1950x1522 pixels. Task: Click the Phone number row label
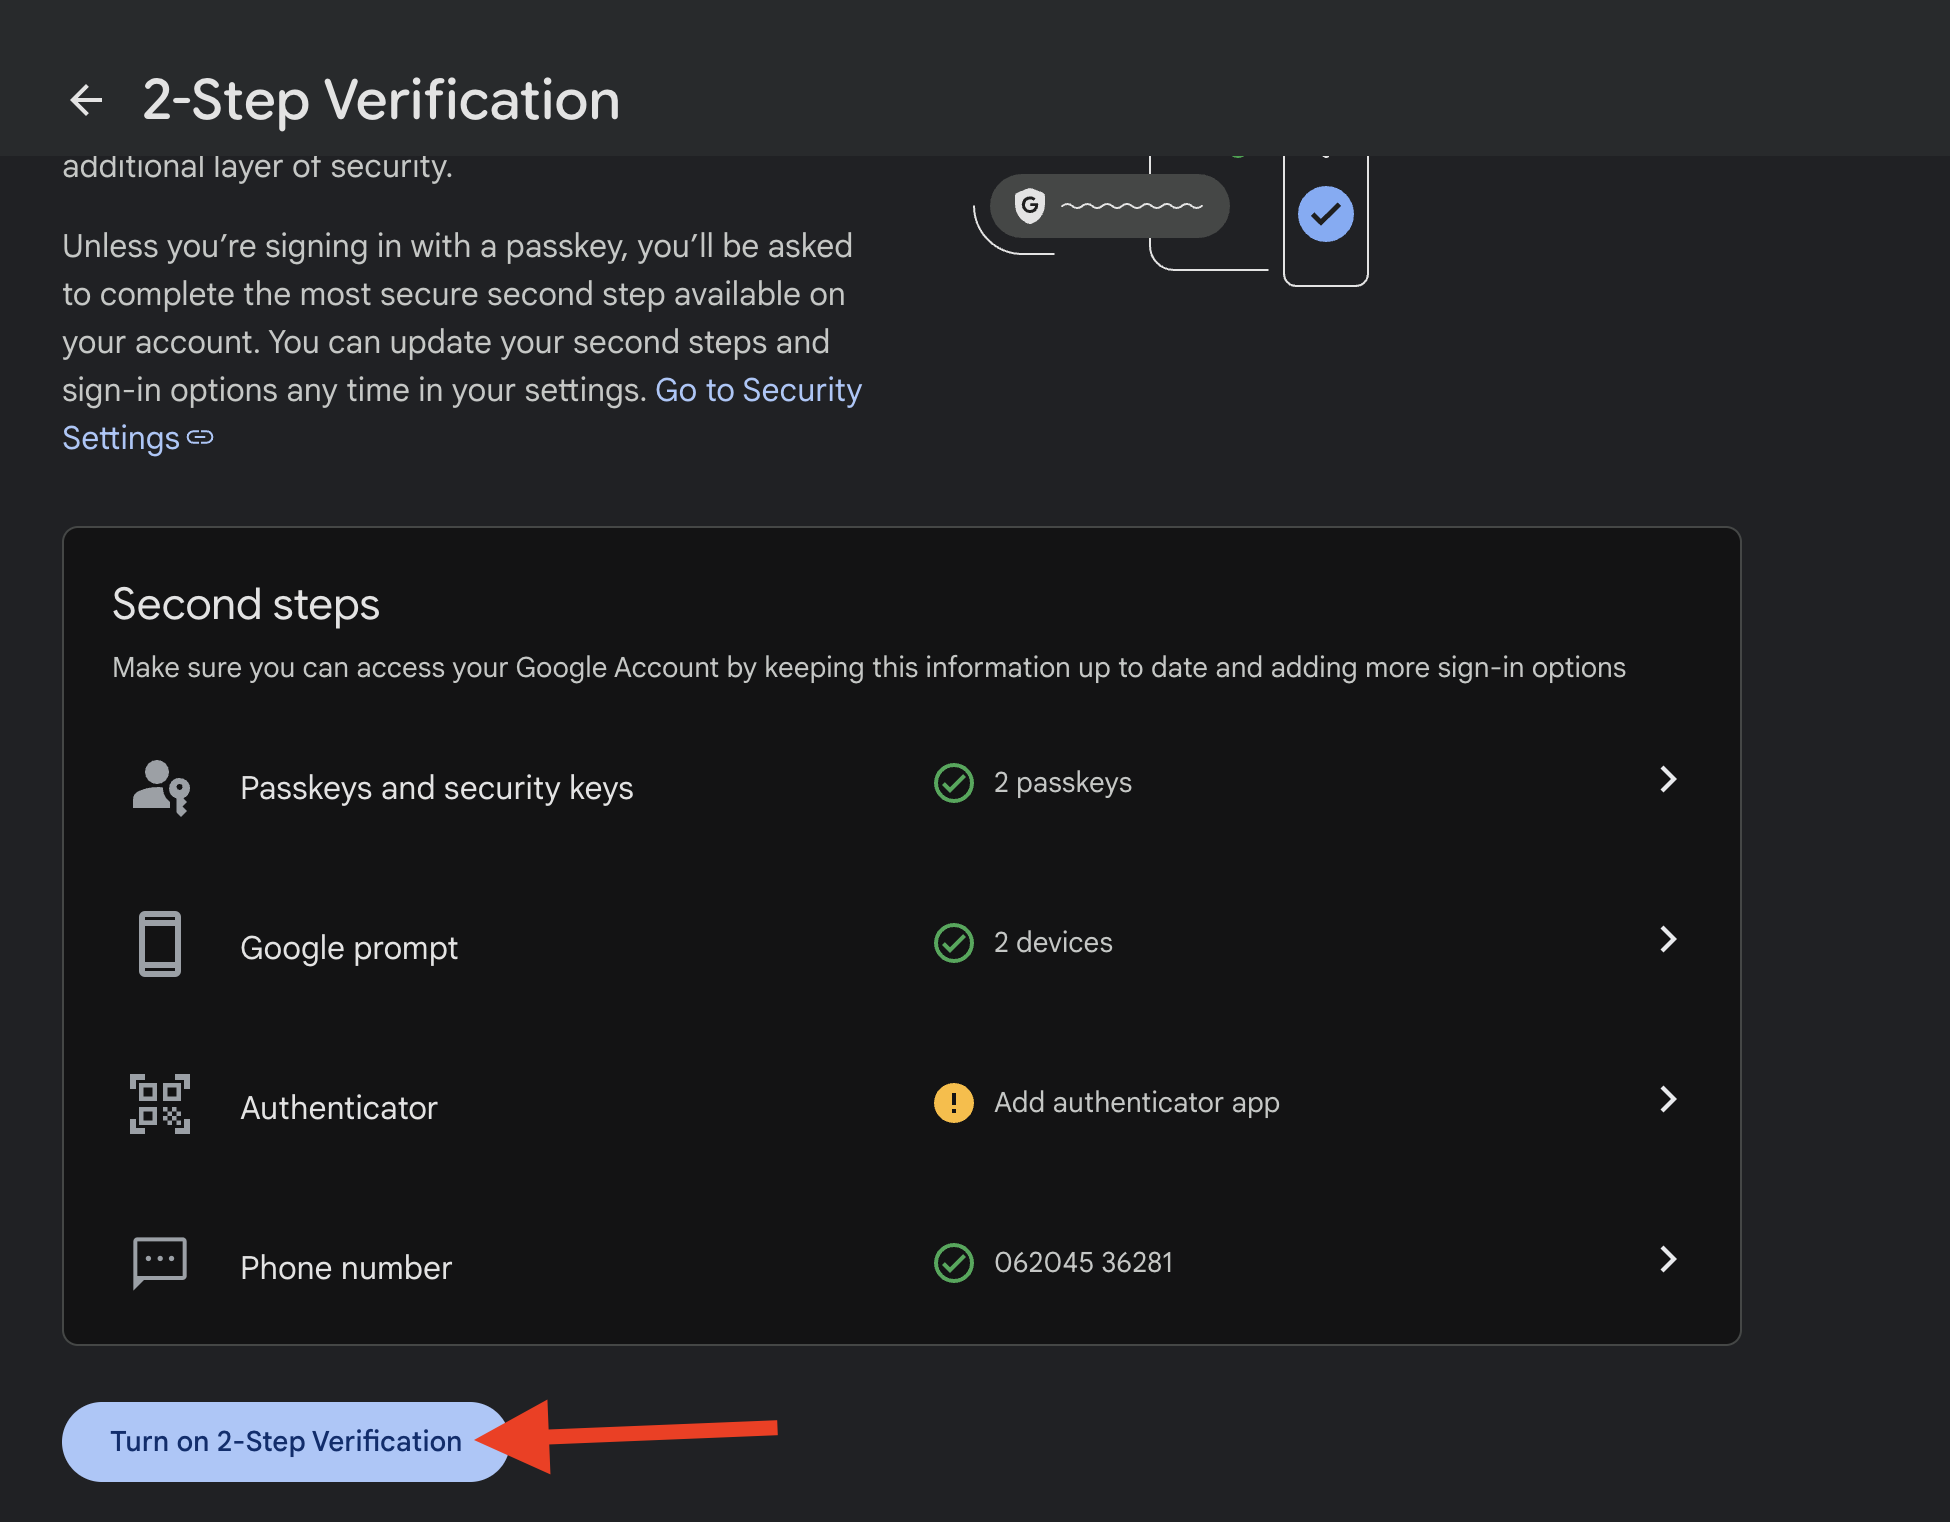(x=345, y=1267)
